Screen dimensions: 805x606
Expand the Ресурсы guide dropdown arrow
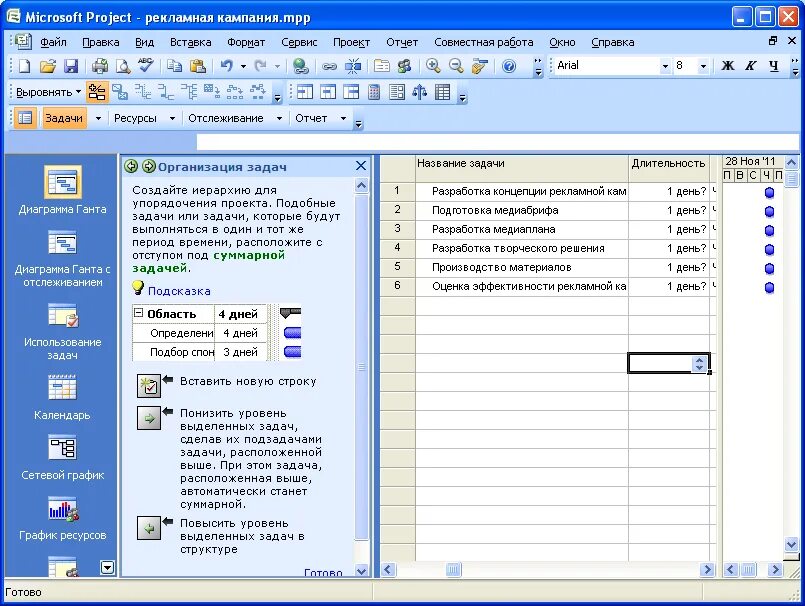coord(172,118)
